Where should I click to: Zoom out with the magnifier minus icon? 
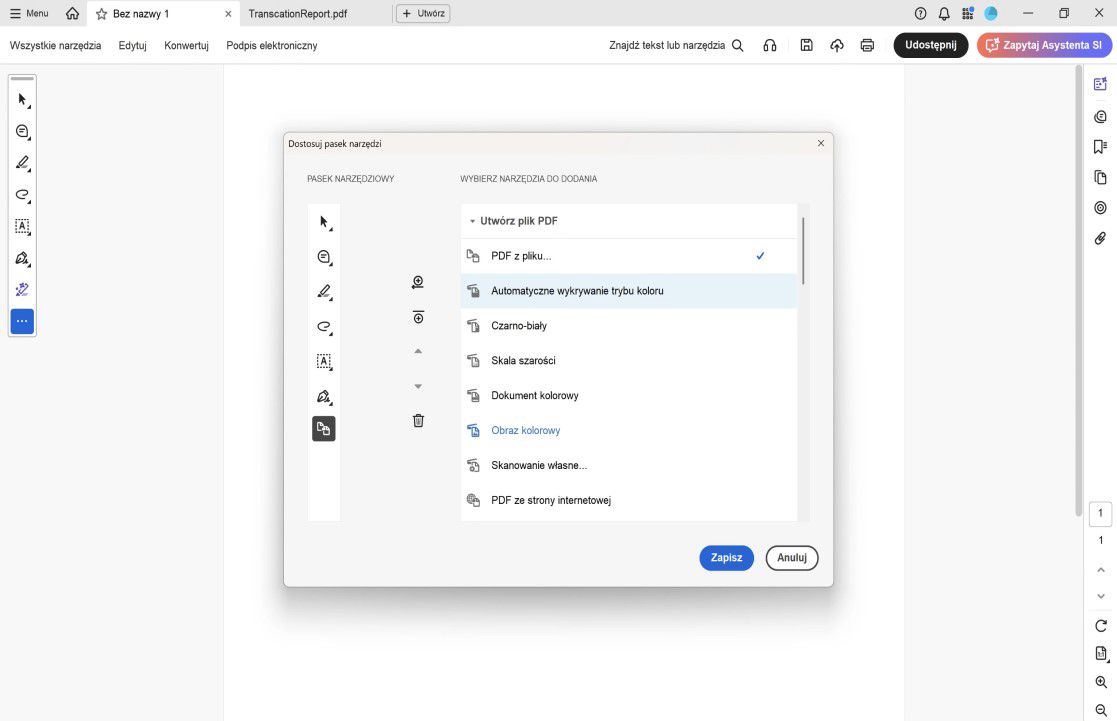pyautogui.click(x=1101, y=710)
